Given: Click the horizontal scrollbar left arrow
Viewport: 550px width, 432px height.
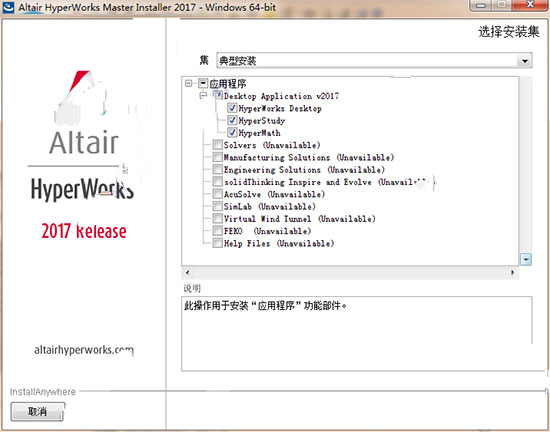Looking at the screenshot, I should [187, 272].
